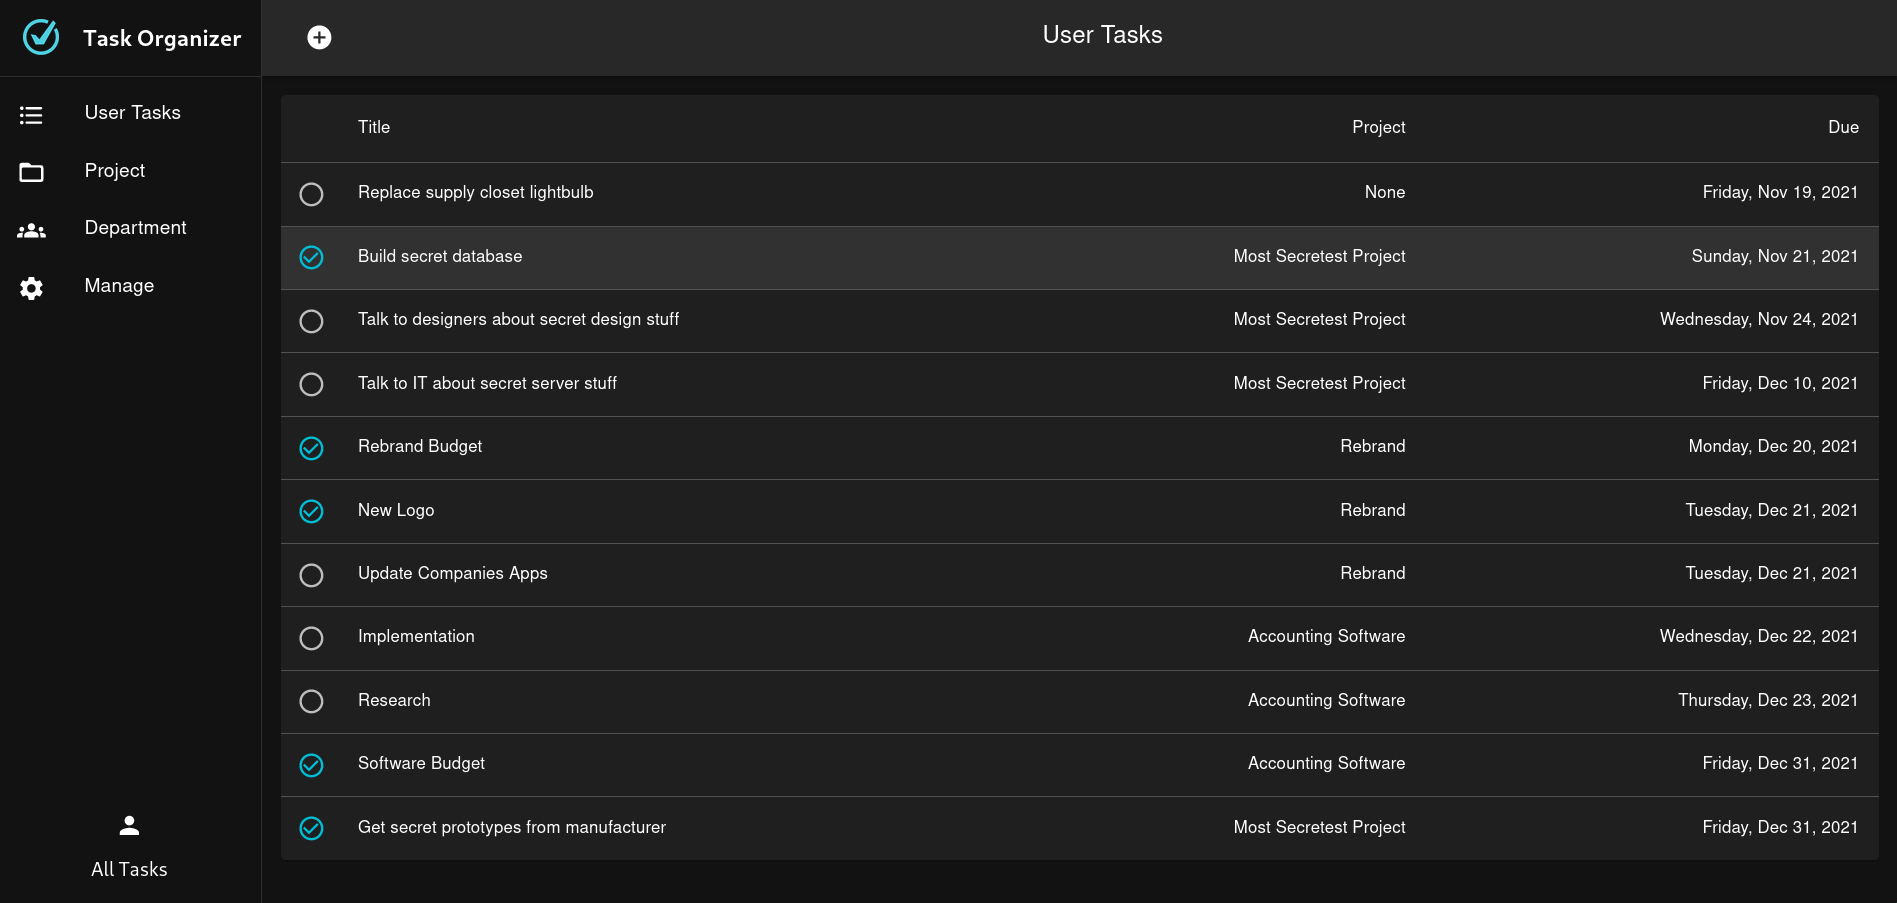The height and width of the screenshot is (903, 1897).
Task: Open the Talk to IT about secret server stuff task
Action: click(x=487, y=383)
